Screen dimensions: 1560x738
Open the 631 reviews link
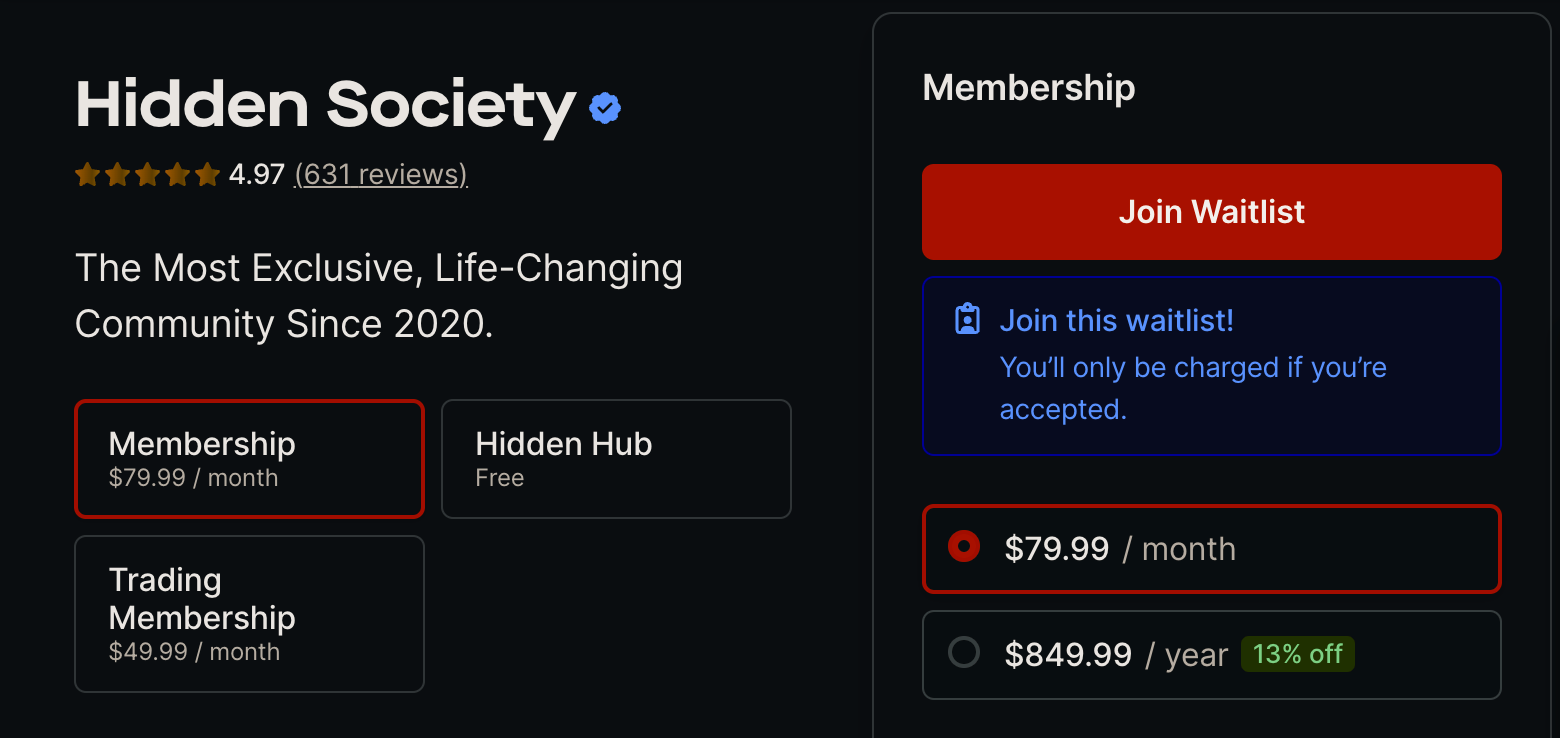coord(380,174)
